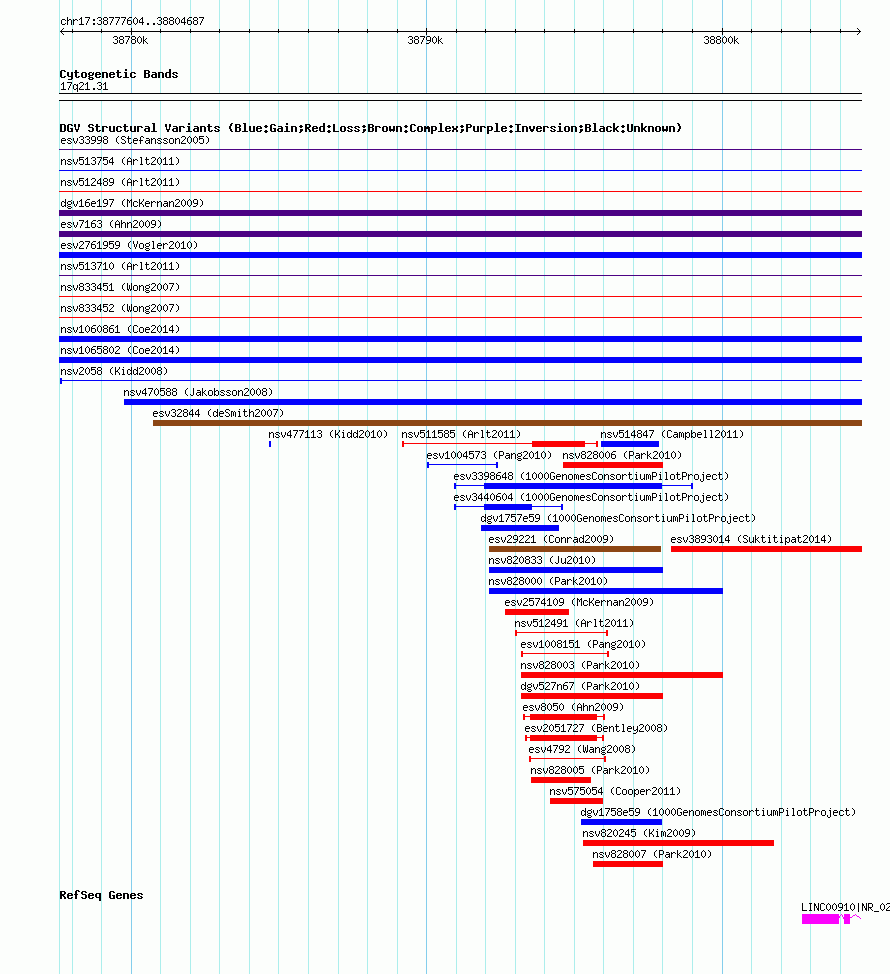
Task: Click the chr17:38777604..38804687 region label
Action: 132,21
